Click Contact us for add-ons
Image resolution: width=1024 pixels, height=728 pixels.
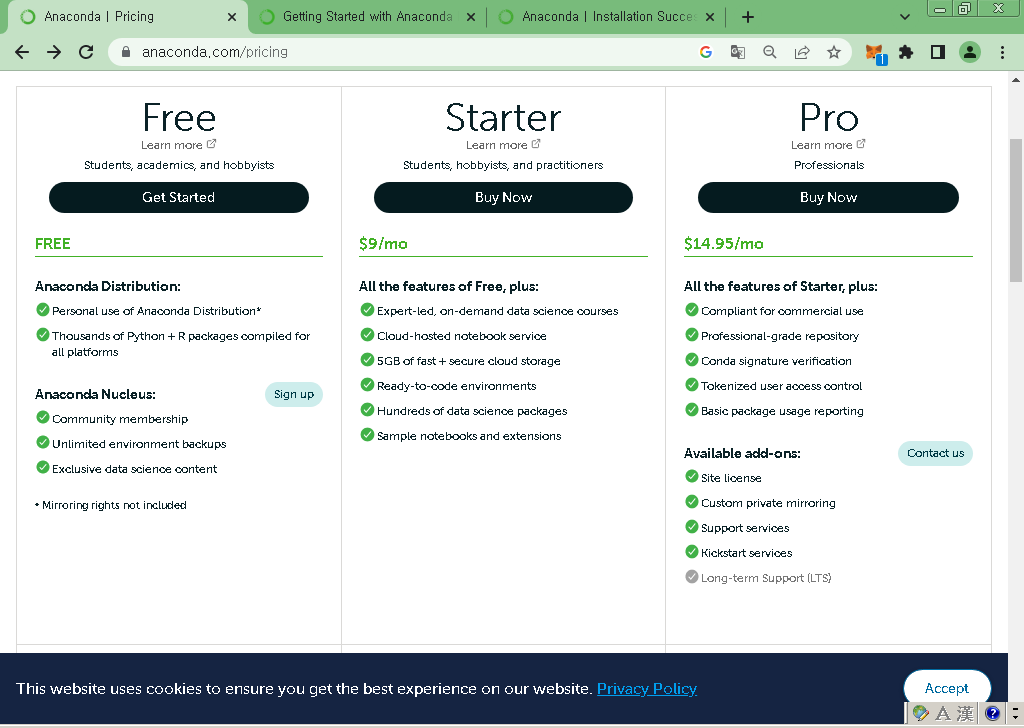click(935, 453)
